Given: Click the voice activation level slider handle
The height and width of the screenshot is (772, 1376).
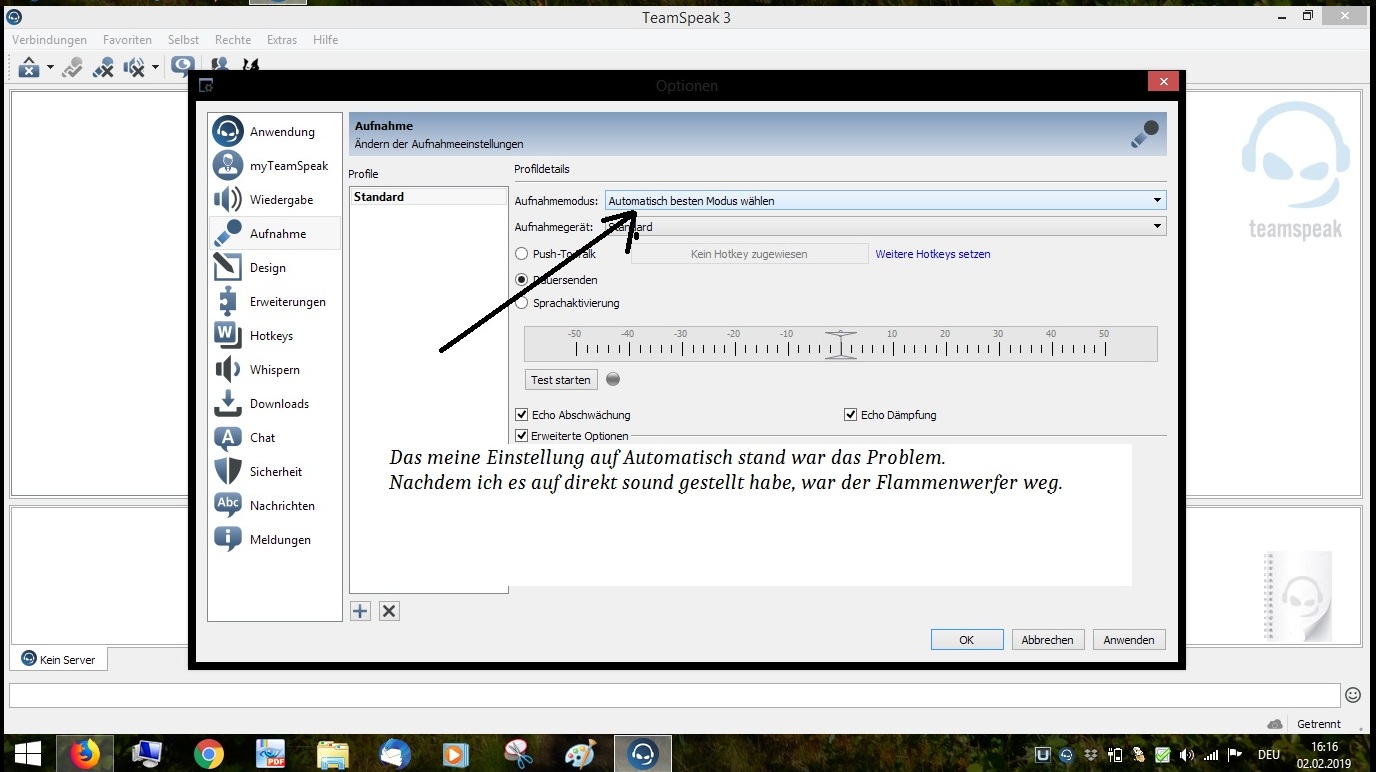Looking at the screenshot, I should 840,344.
